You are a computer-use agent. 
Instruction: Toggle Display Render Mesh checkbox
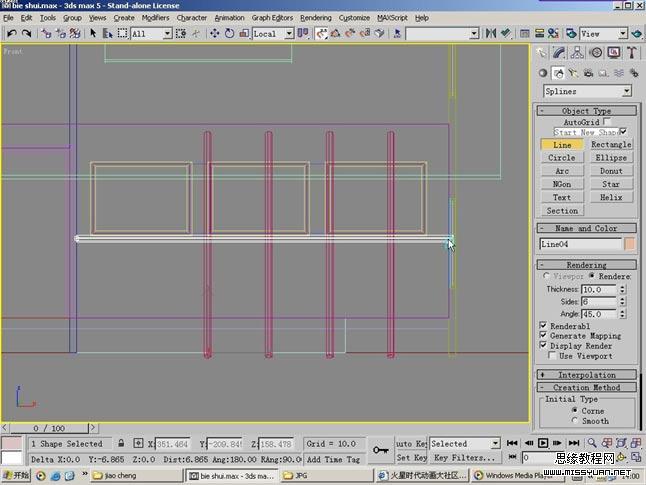[x=543, y=345]
